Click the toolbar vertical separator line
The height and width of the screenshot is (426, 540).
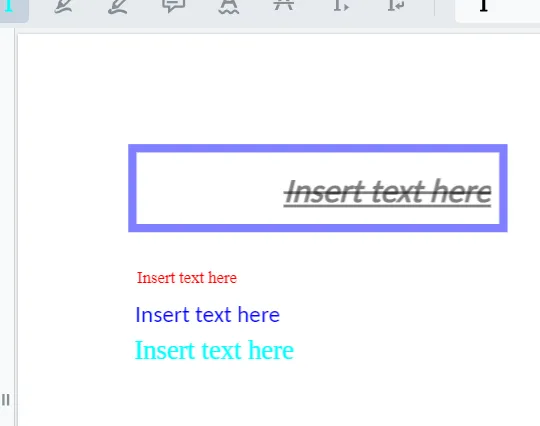435,7
